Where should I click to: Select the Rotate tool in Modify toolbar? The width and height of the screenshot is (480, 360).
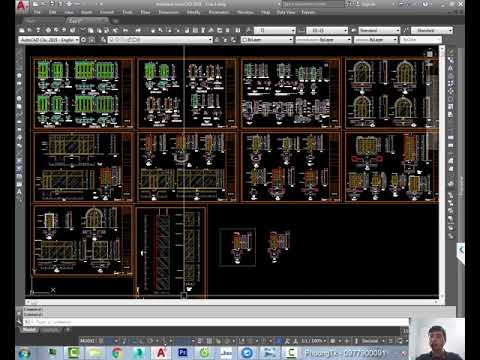click(451, 99)
